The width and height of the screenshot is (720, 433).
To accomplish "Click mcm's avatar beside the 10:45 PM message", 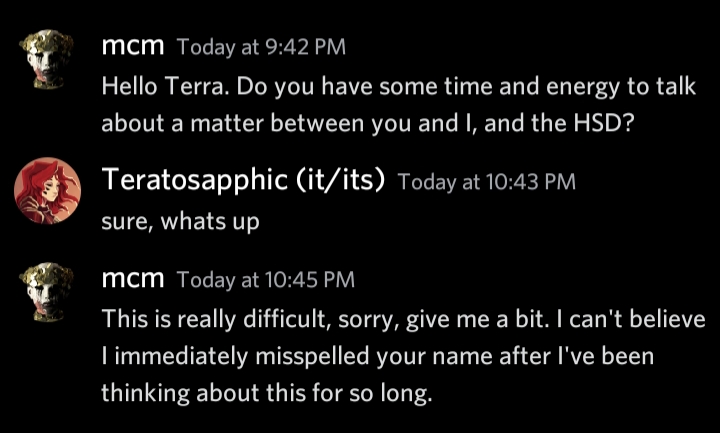I will [x=49, y=294].
